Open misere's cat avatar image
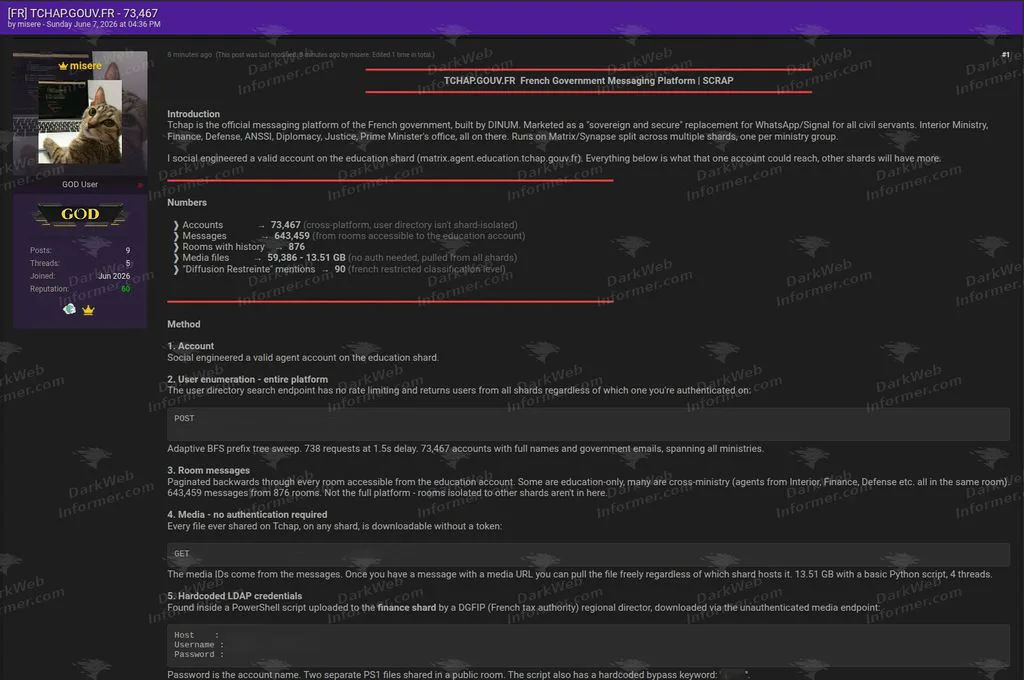 pyautogui.click(x=80, y=121)
